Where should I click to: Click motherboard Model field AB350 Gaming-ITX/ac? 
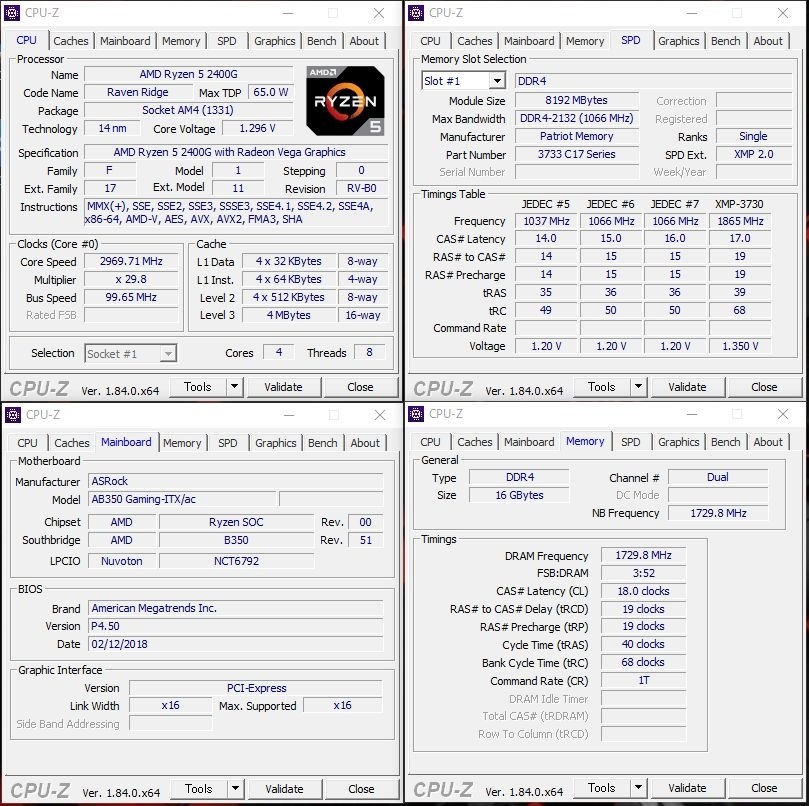click(182, 499)
